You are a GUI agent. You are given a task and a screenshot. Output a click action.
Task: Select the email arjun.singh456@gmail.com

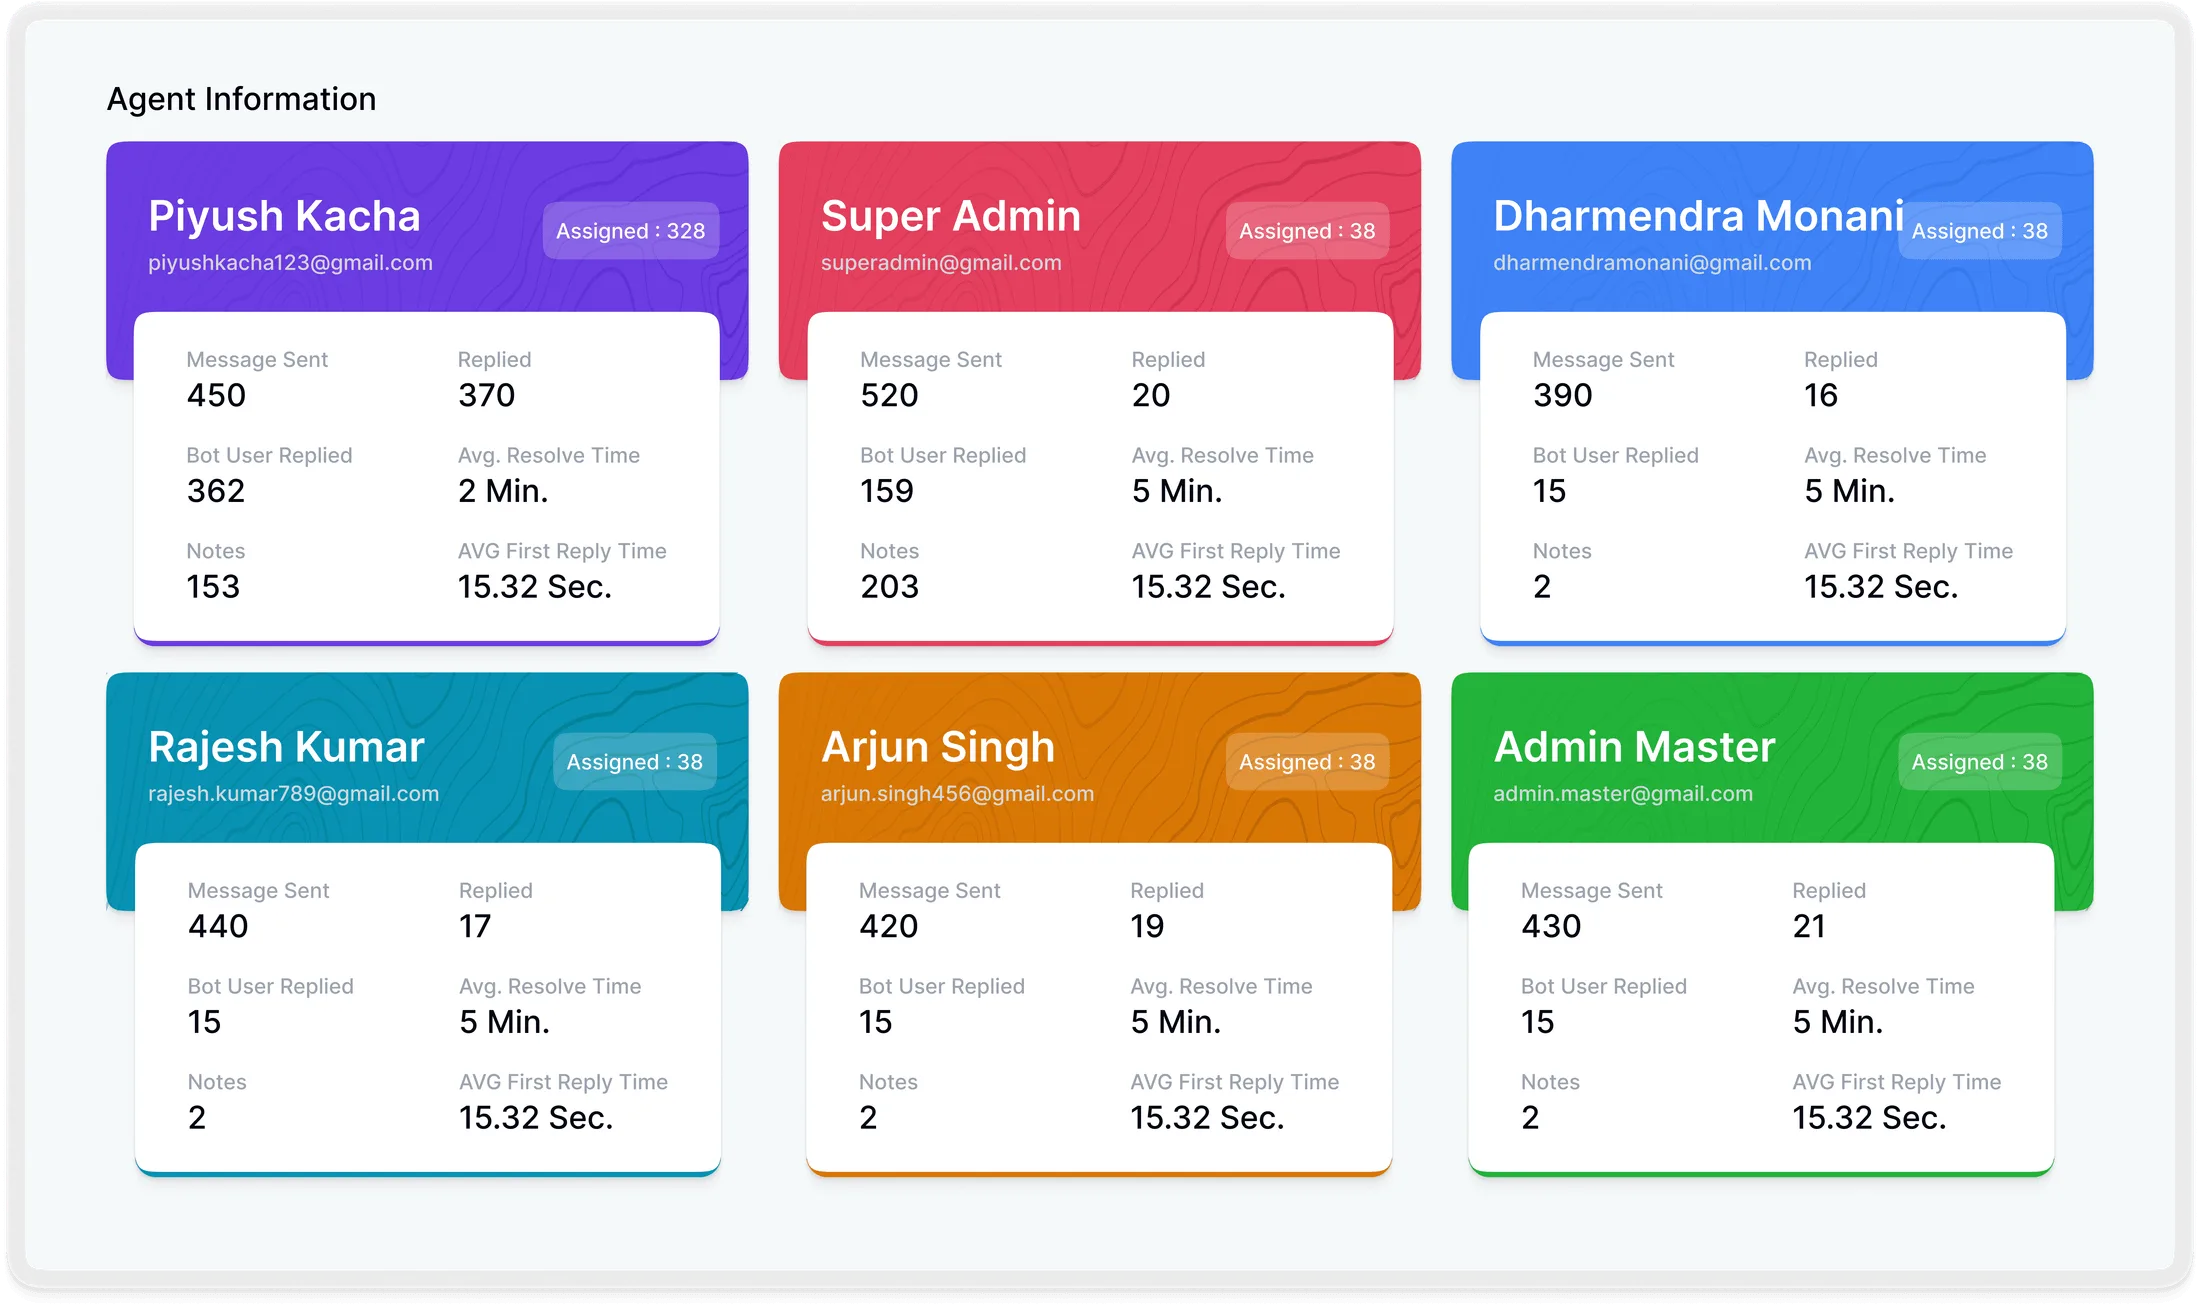tap(957, 793)
